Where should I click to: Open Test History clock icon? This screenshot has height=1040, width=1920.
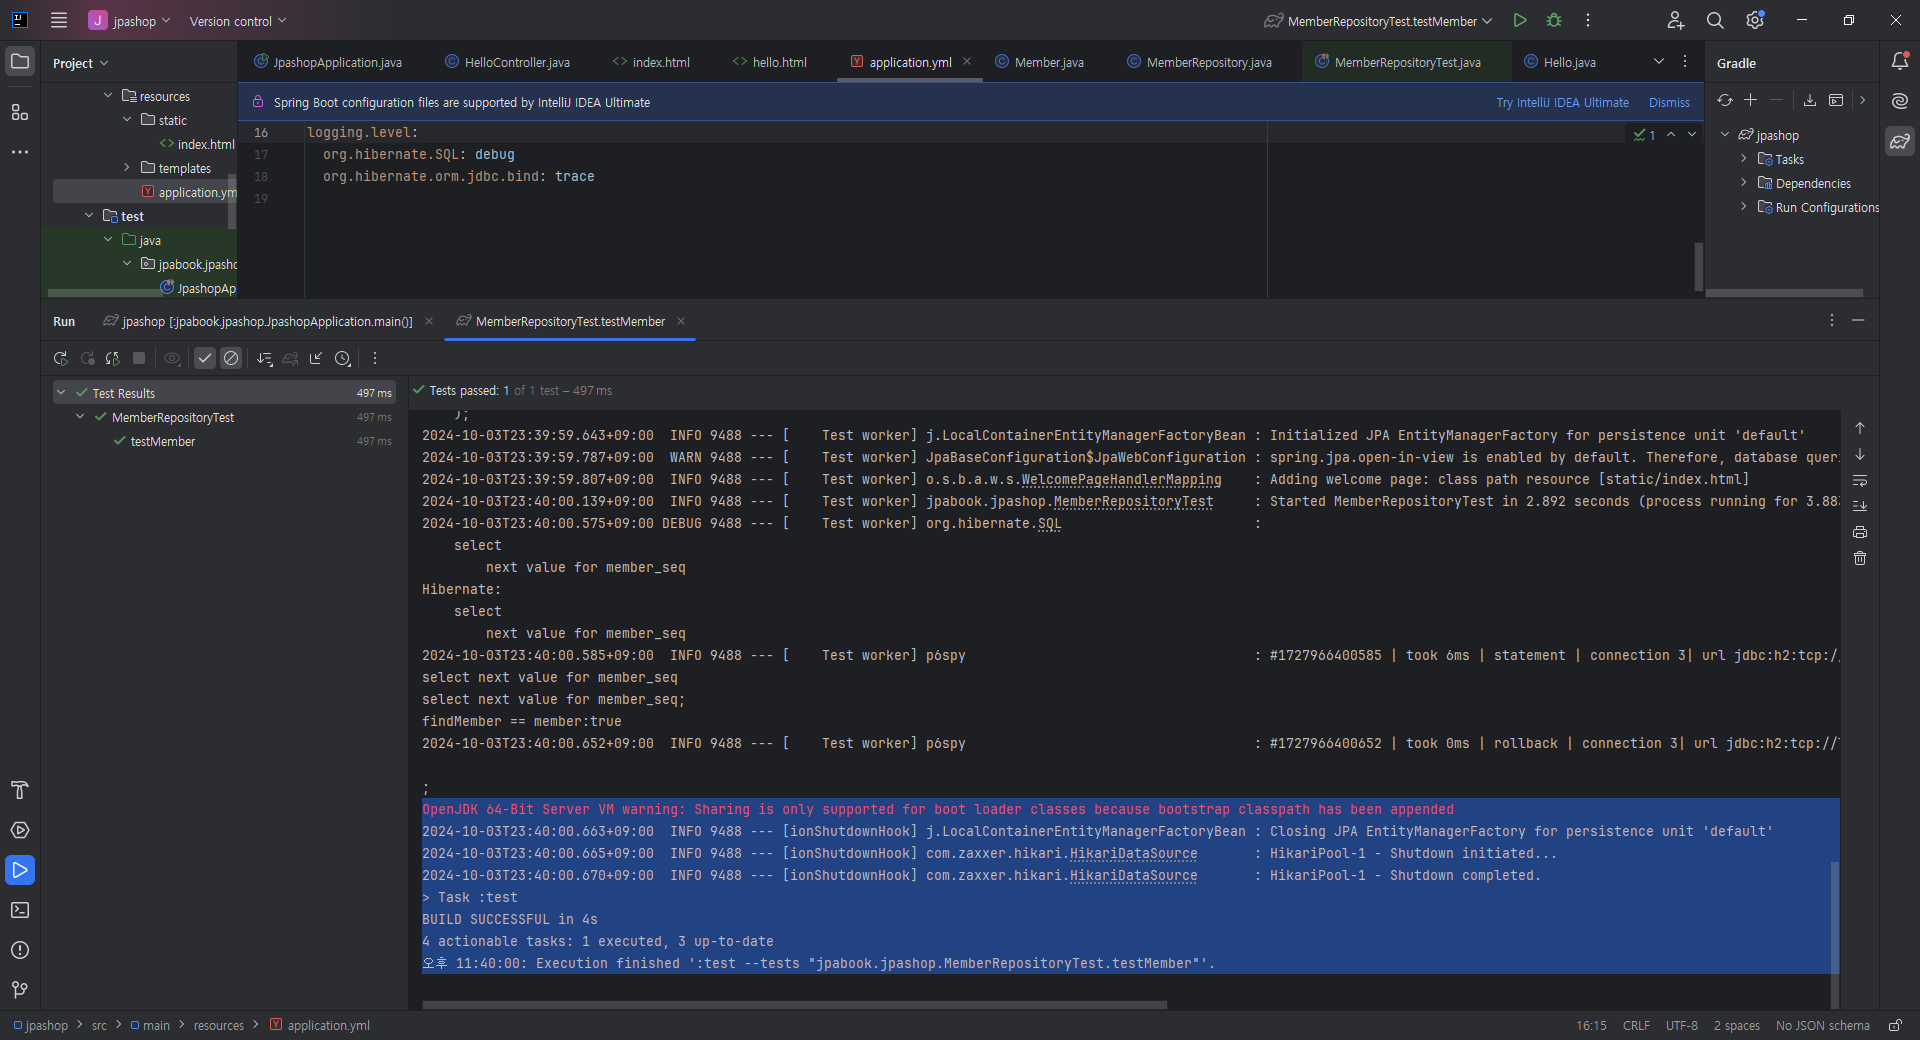click(342, 358)
